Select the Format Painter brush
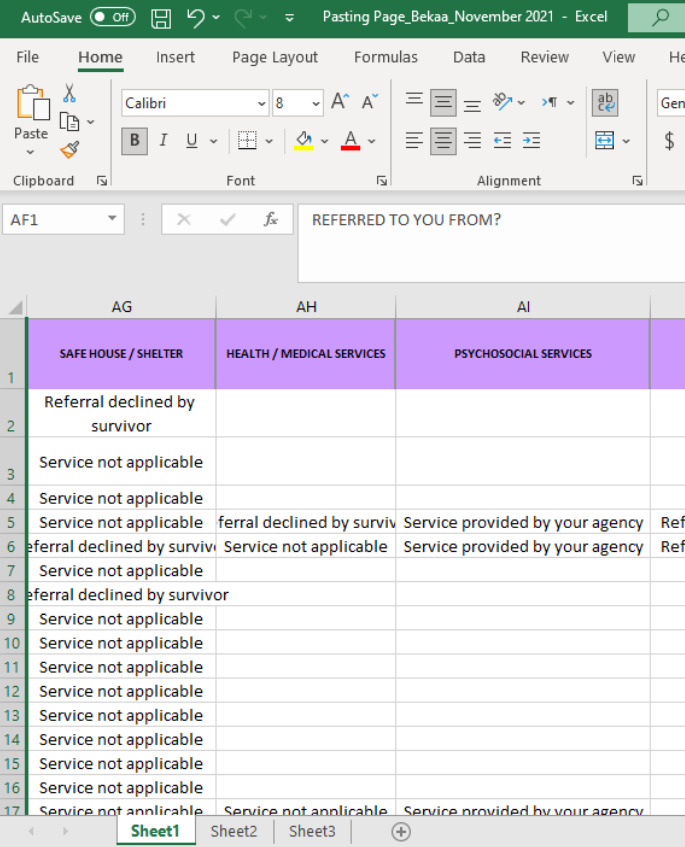This screenshot has width=685, height=847. (70, 150)
